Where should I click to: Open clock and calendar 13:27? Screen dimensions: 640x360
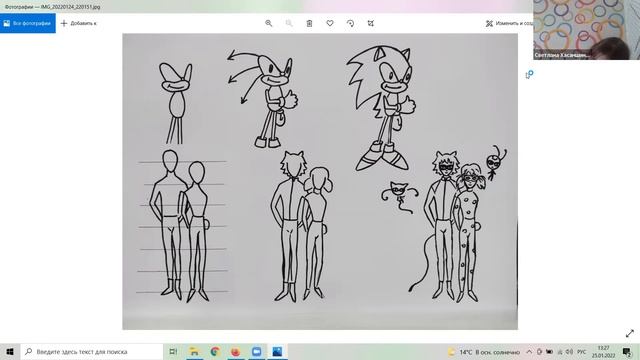pos(603,352)
